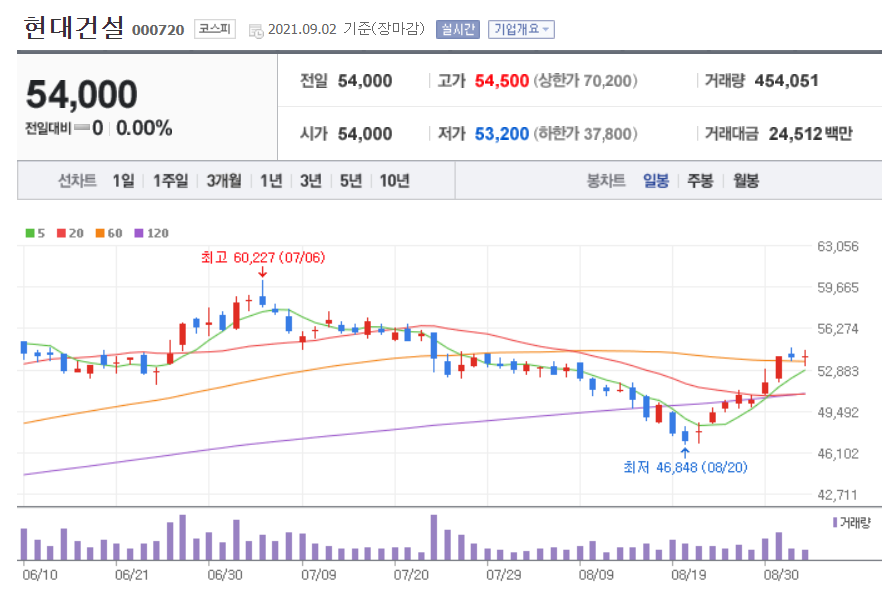Click the 08/30 date axis label
The height and width of the screenshot is (592, 882).
[781, 575]
